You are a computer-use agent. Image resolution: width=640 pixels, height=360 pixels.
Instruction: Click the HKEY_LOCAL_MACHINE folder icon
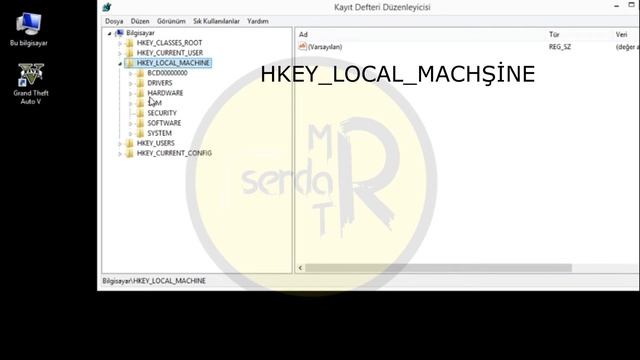point(130,63)
